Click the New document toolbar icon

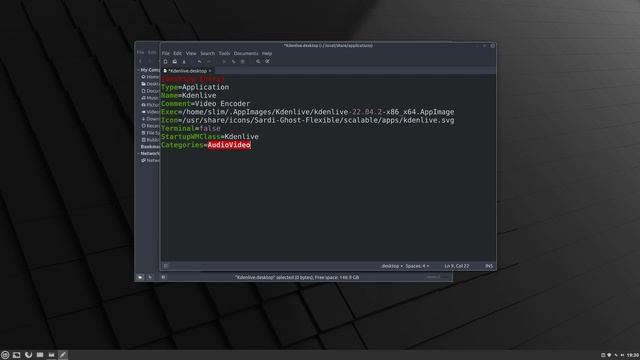(165, 62)
